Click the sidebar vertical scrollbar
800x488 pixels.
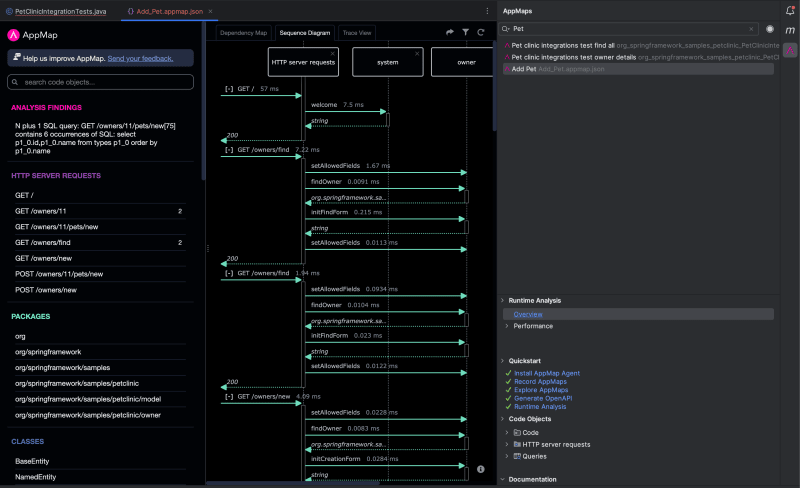[204, 102]
